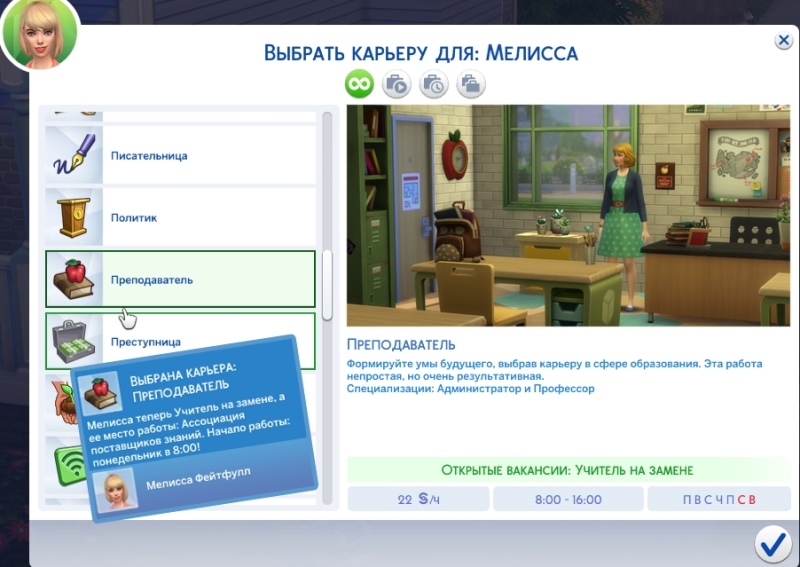
Task: Click the Преподаватель description heading
Action: tap(401, 344)
